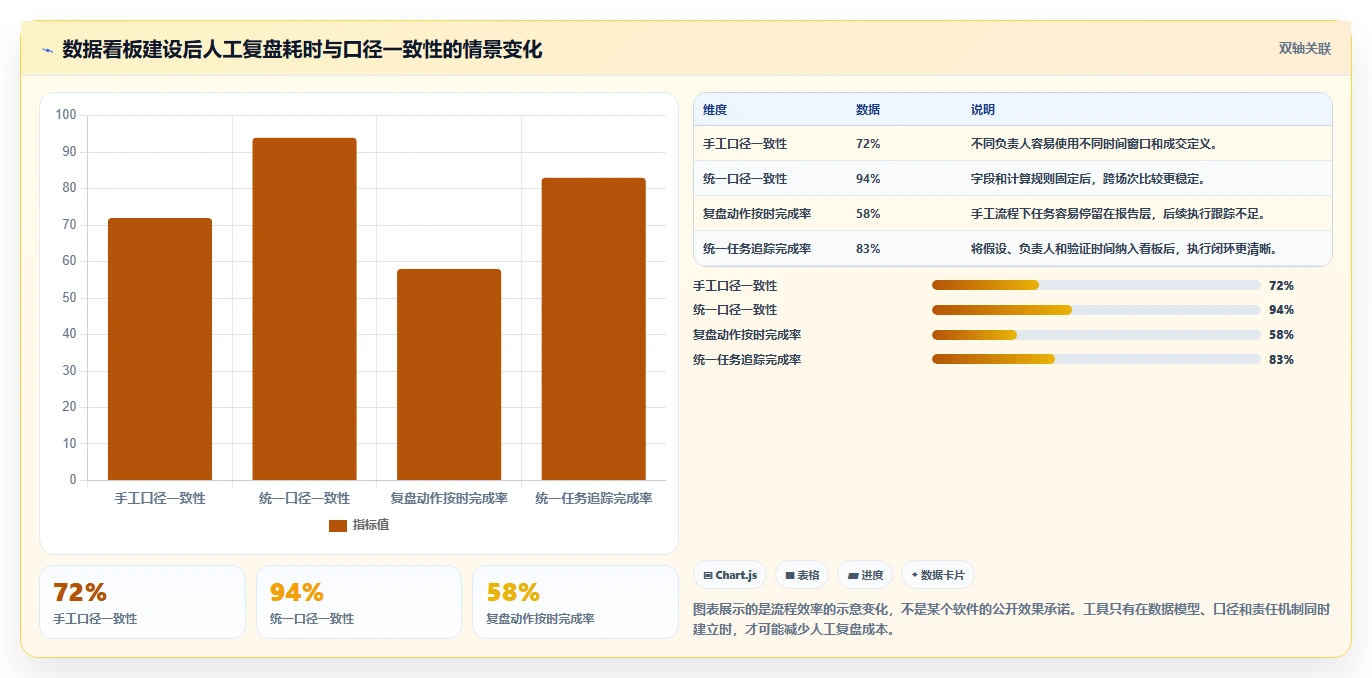Click the 双轴关联 label in header
The image size is (1372, 678).
point(1305,49)
